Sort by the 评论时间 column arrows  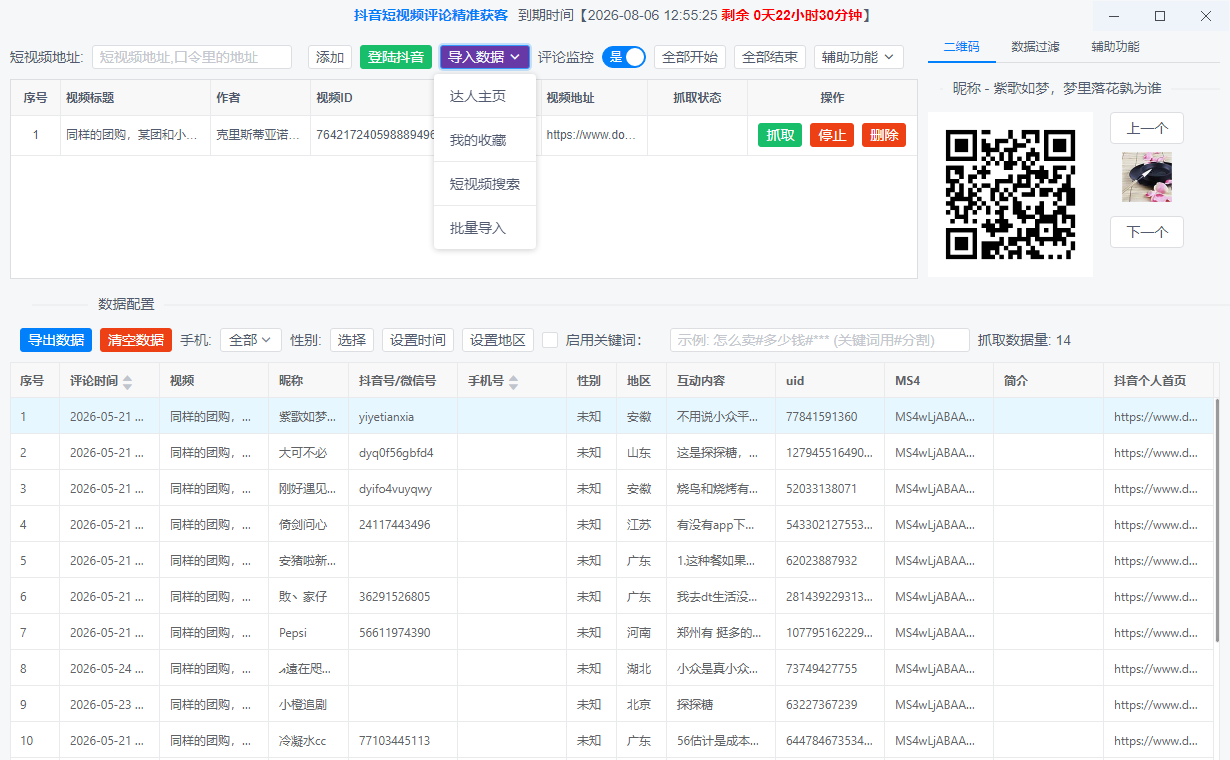point(127,382)
